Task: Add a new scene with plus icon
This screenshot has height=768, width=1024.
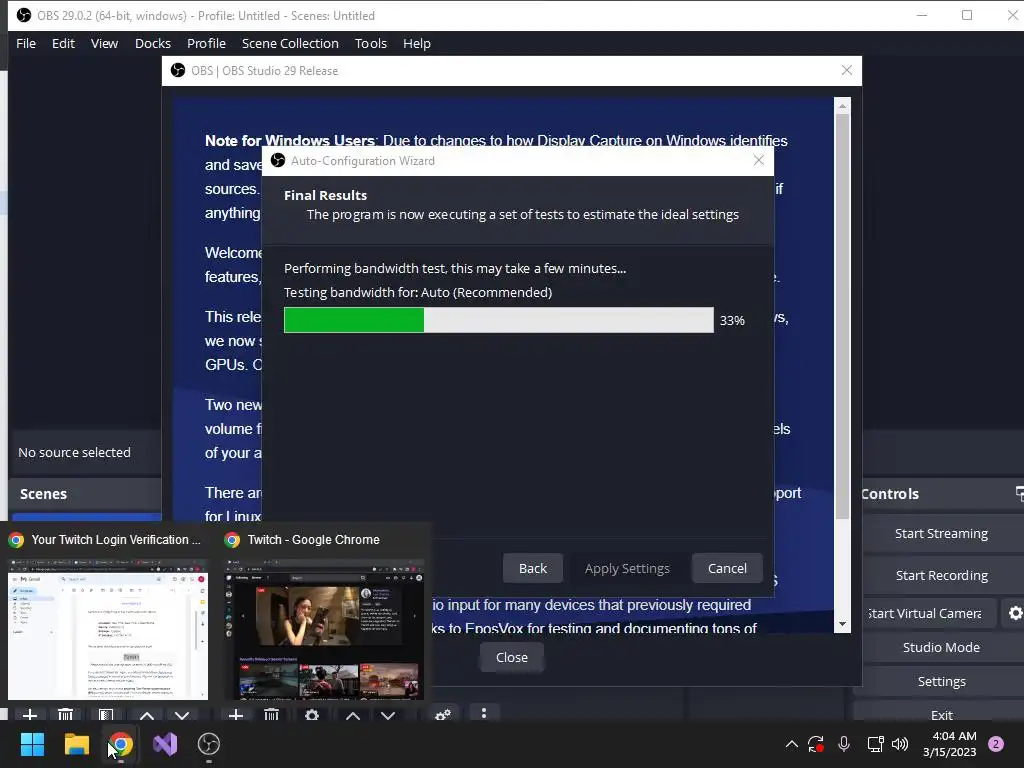Action: 29,715
